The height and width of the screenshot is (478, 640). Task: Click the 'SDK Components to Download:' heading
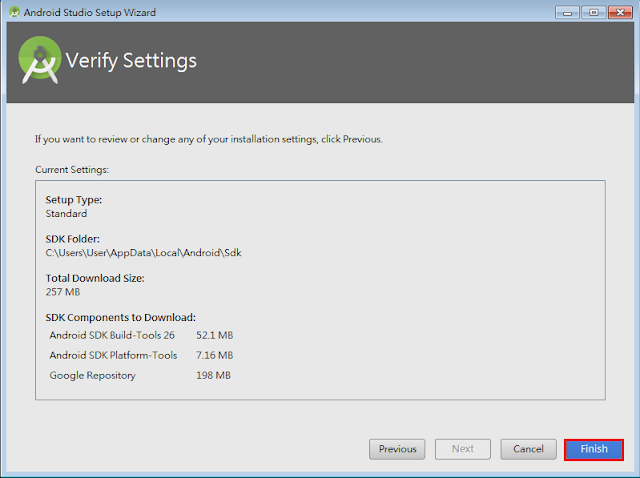click(120, 318)
